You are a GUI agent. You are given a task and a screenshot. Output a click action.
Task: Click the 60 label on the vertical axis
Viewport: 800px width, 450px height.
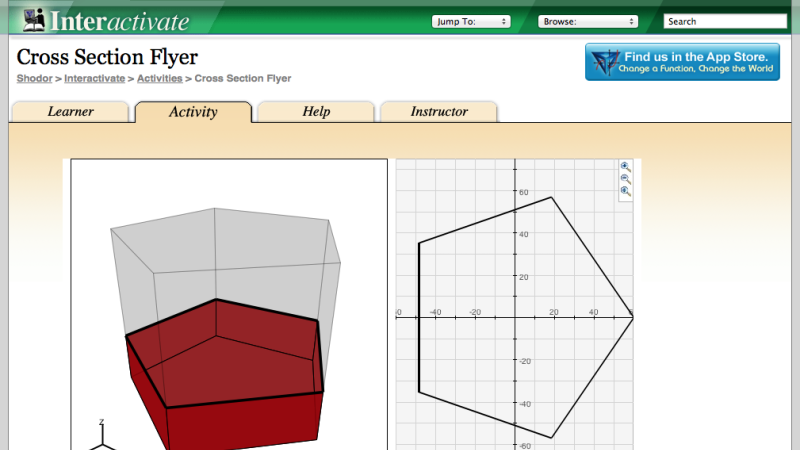523,192
